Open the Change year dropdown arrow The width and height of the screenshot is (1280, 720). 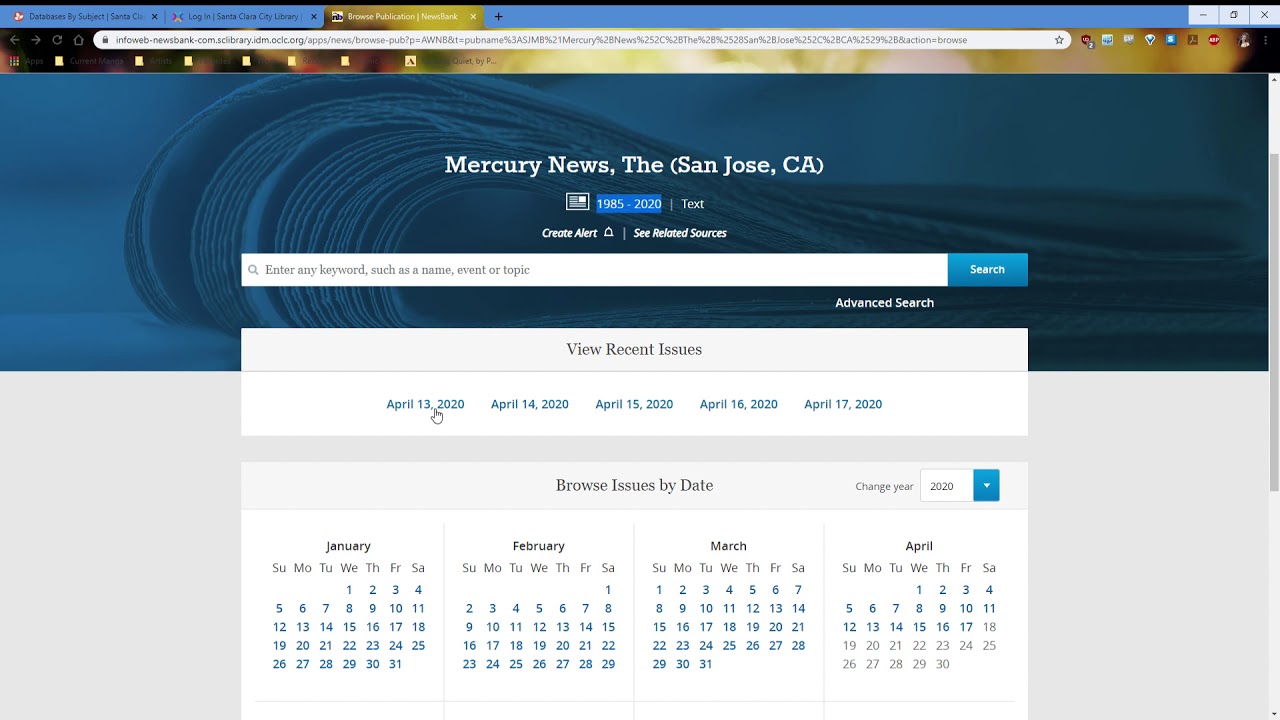coord(986,486)
